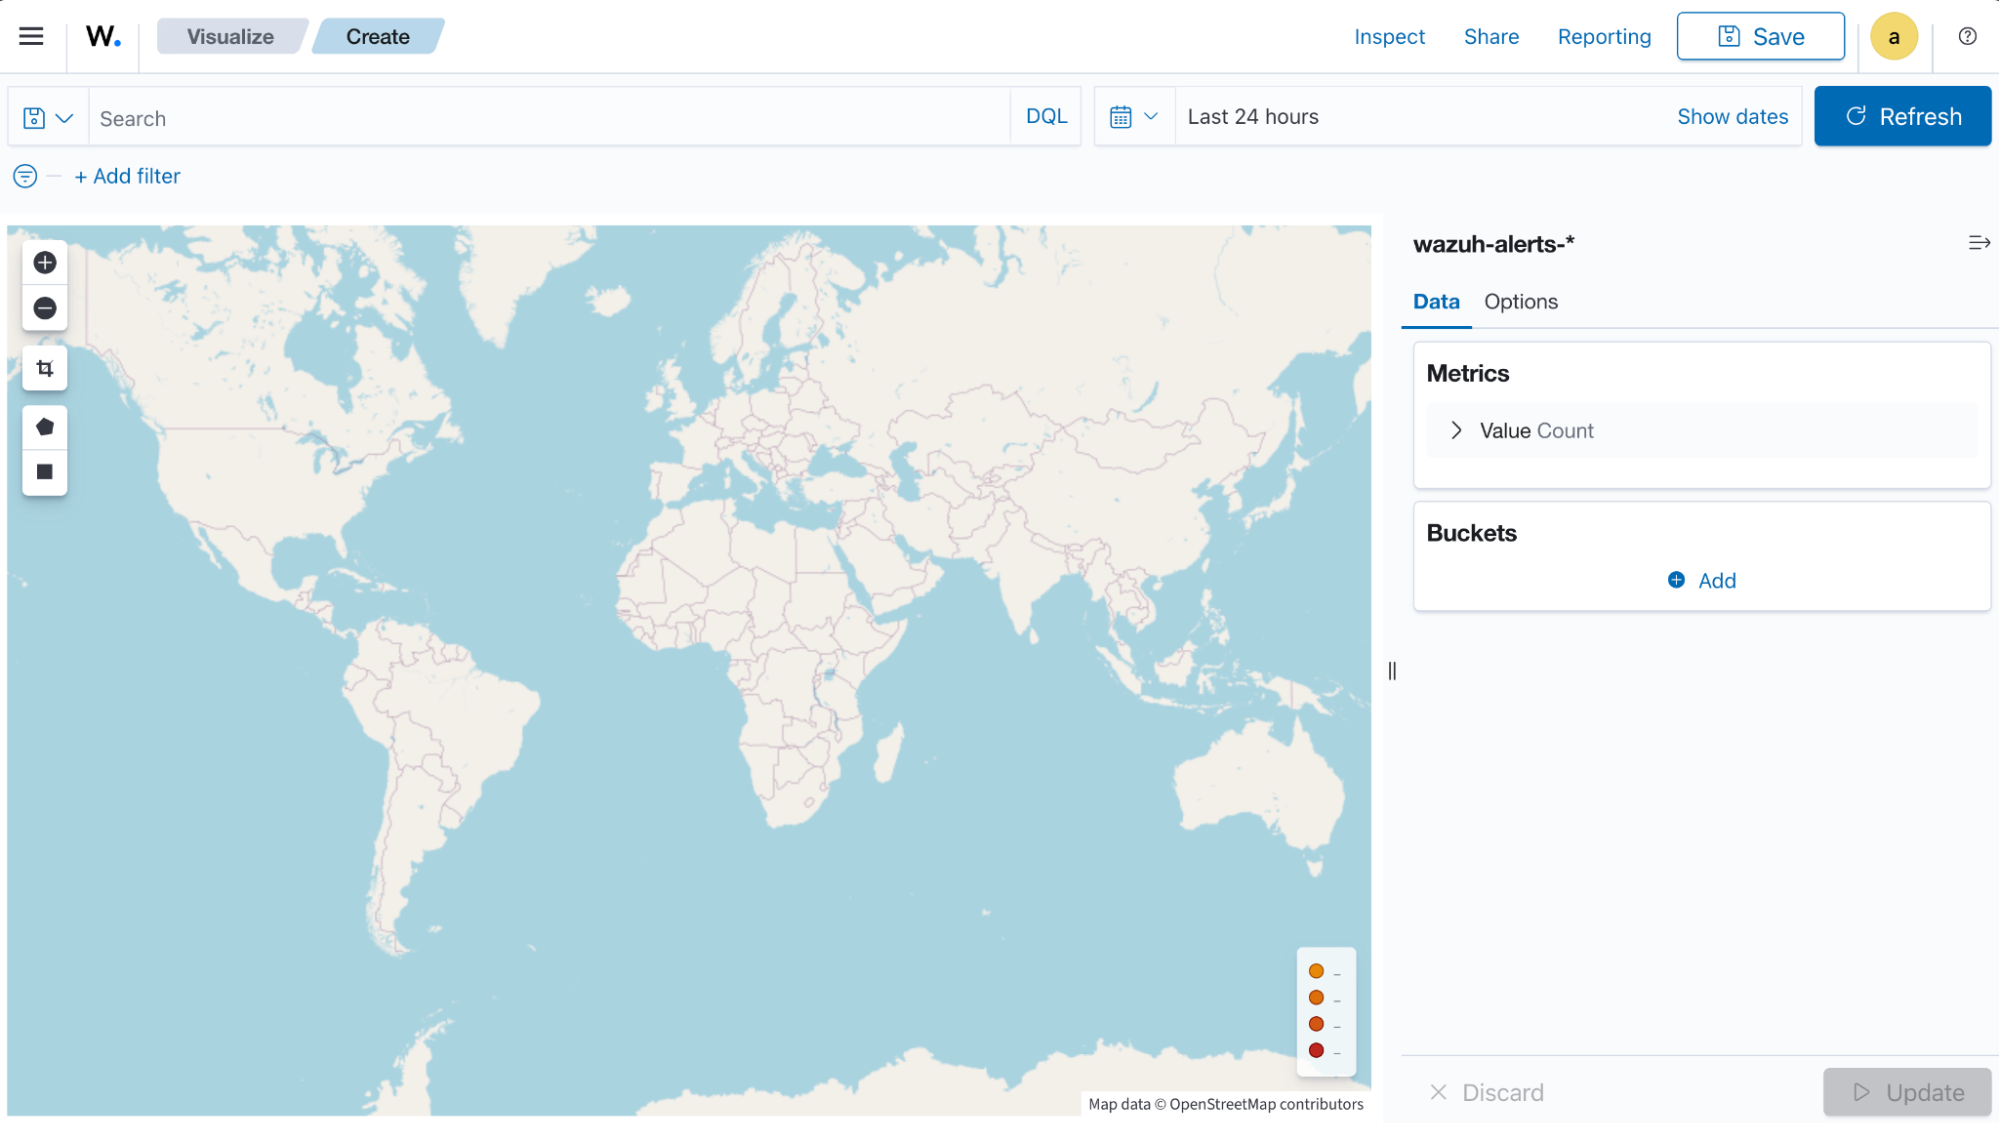Expand the Value Count metric

(1456, 430)
